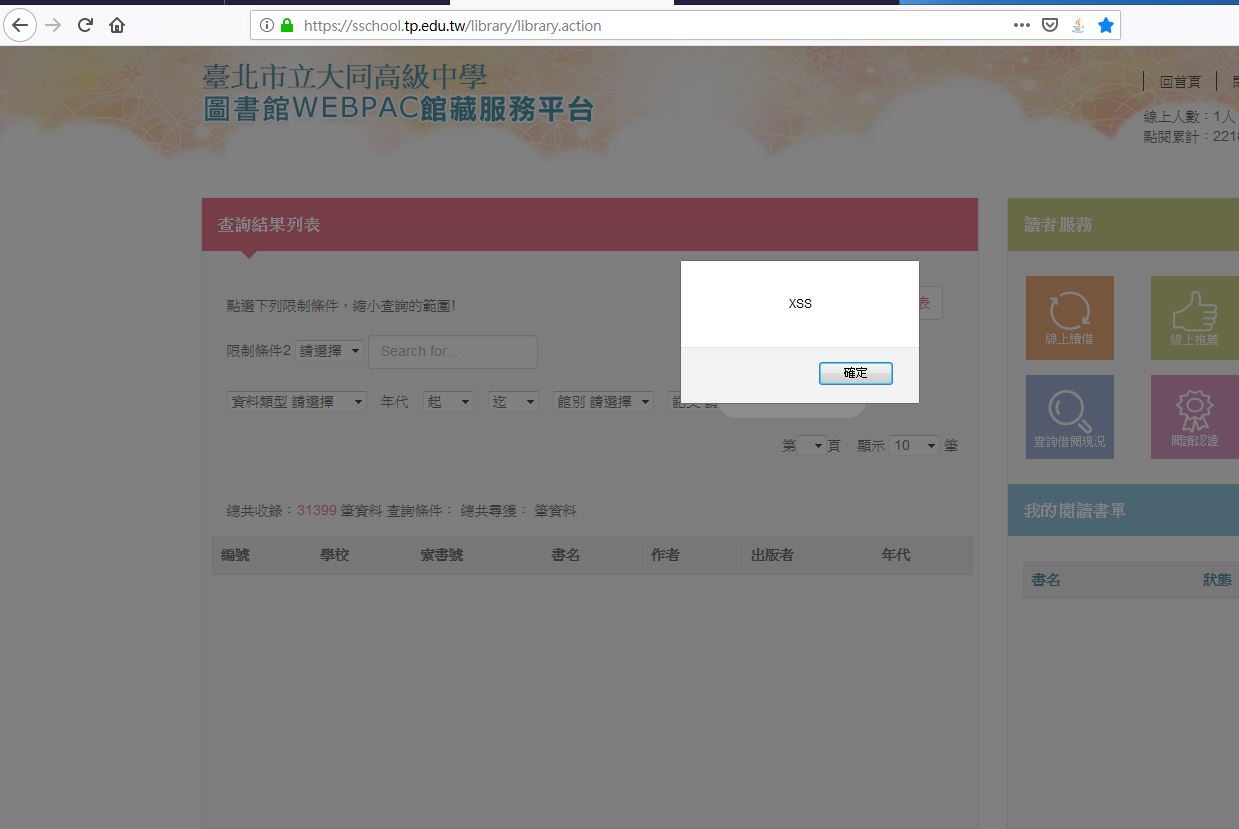Open the 迄 end-year dropdown
This screenshot has width=1239, height=829.
(513, 401)
